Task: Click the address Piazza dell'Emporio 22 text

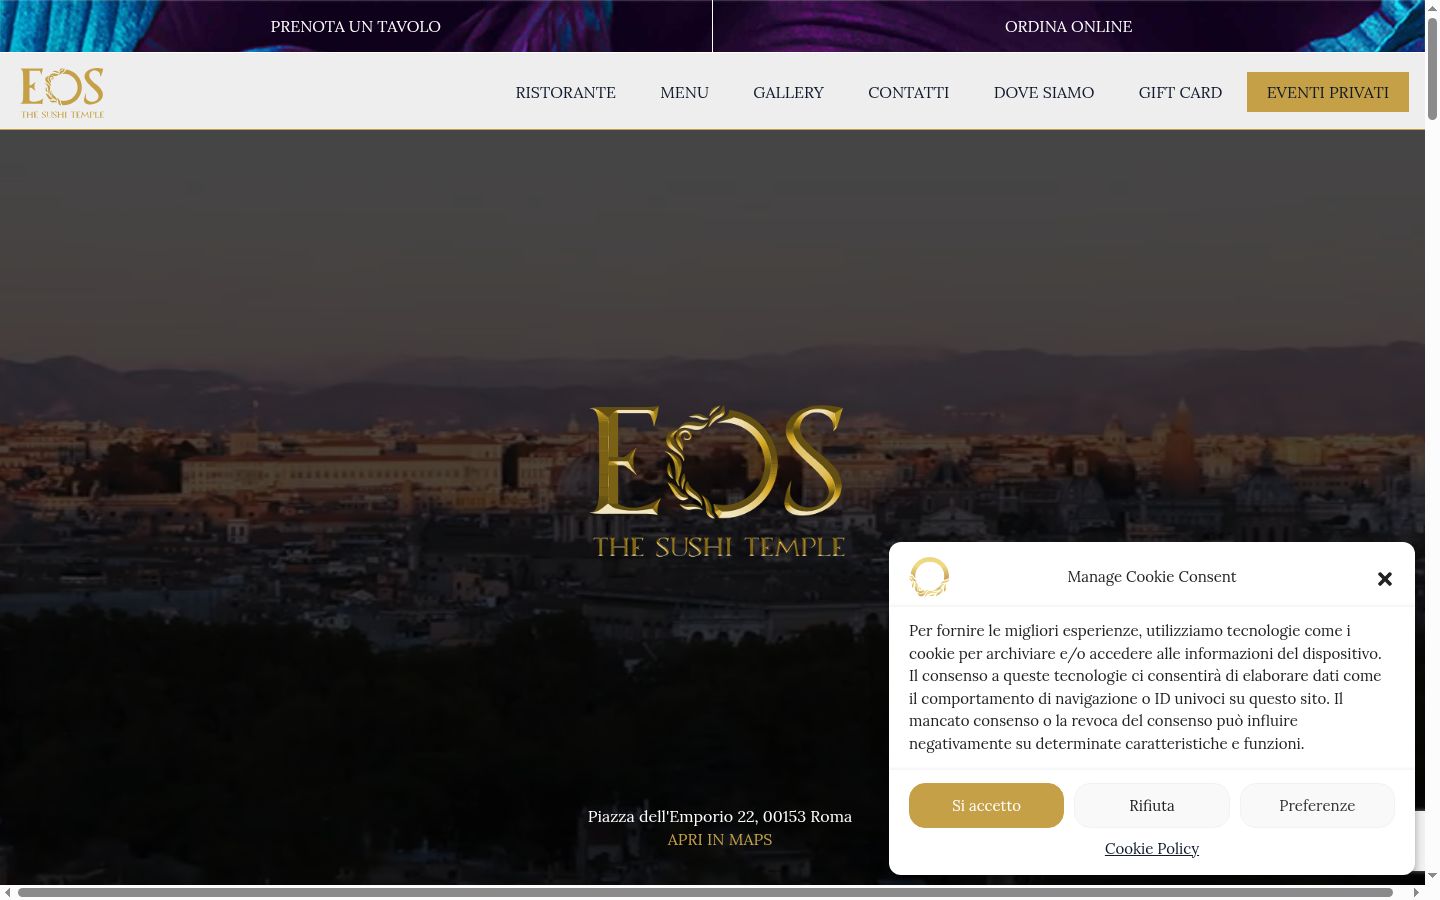Action: coord(719,816)
